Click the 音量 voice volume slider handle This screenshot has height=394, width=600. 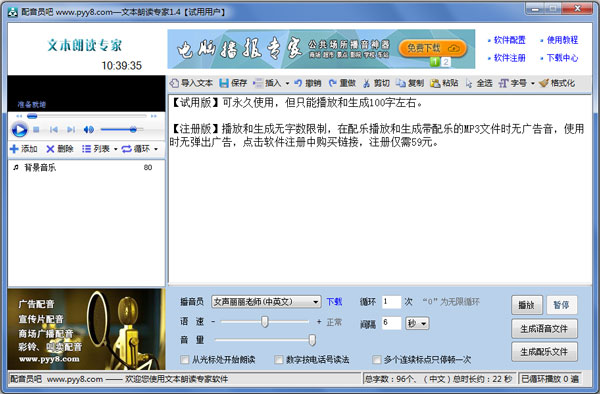[312, 340]
